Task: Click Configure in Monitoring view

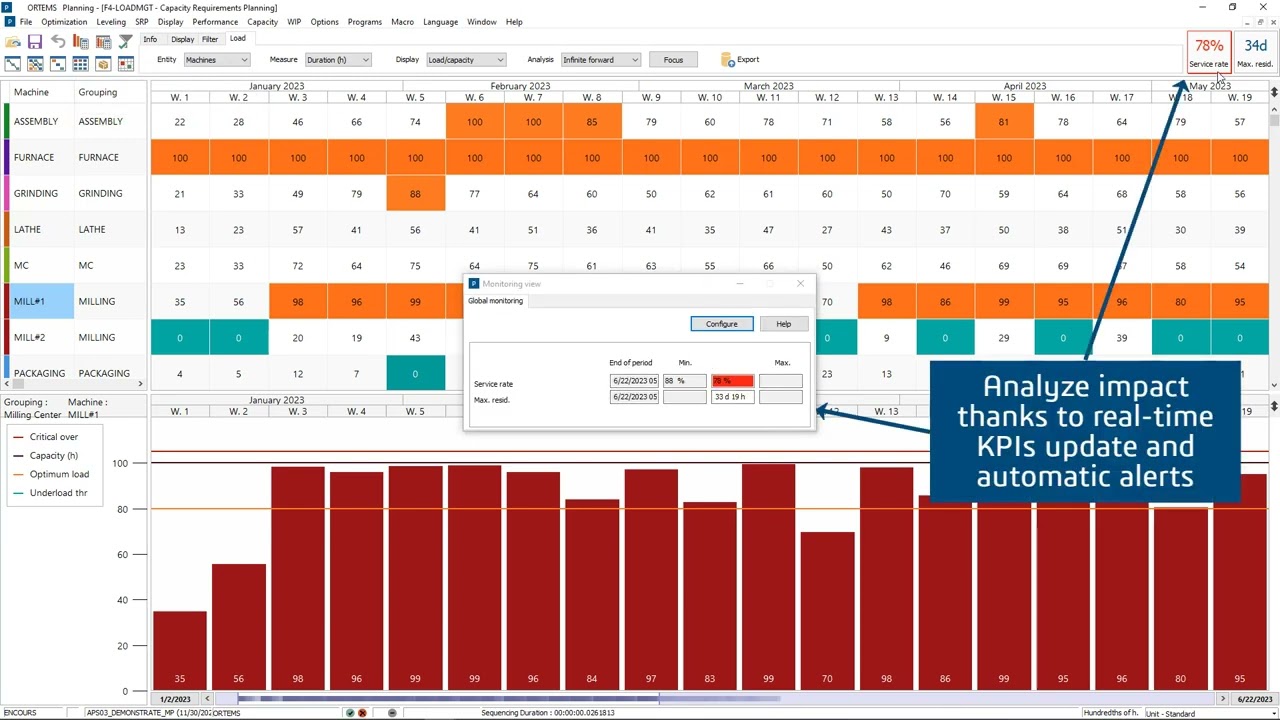Action: [722, 324]
